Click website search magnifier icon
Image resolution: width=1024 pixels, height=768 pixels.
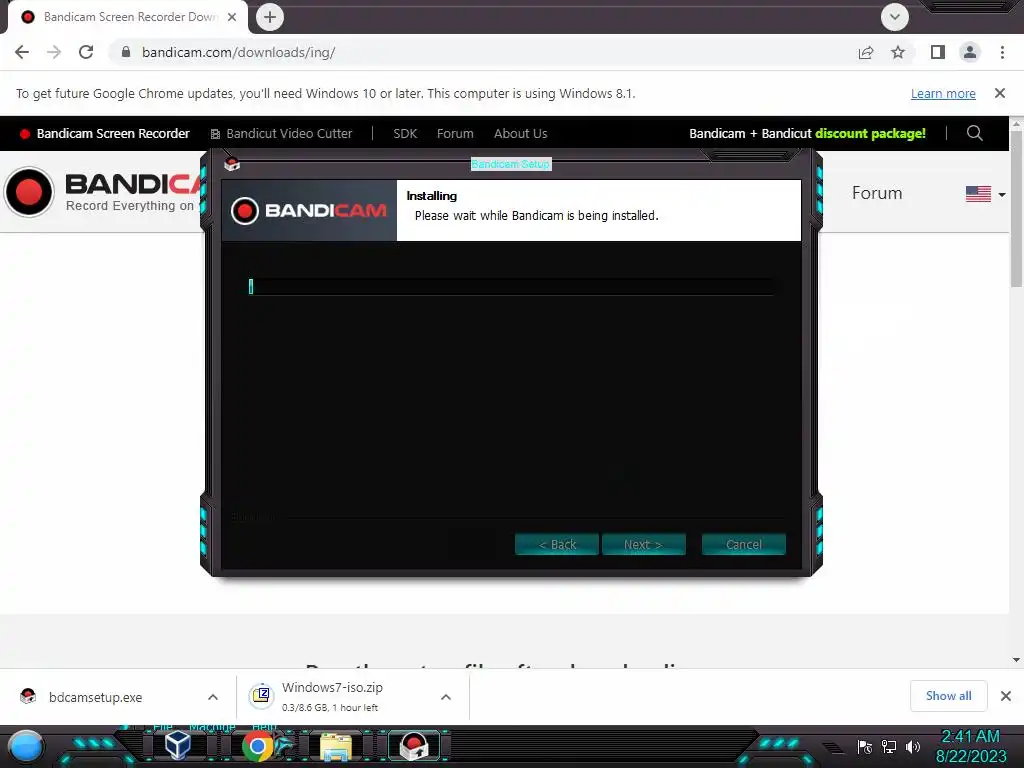(x=974, y=133)
